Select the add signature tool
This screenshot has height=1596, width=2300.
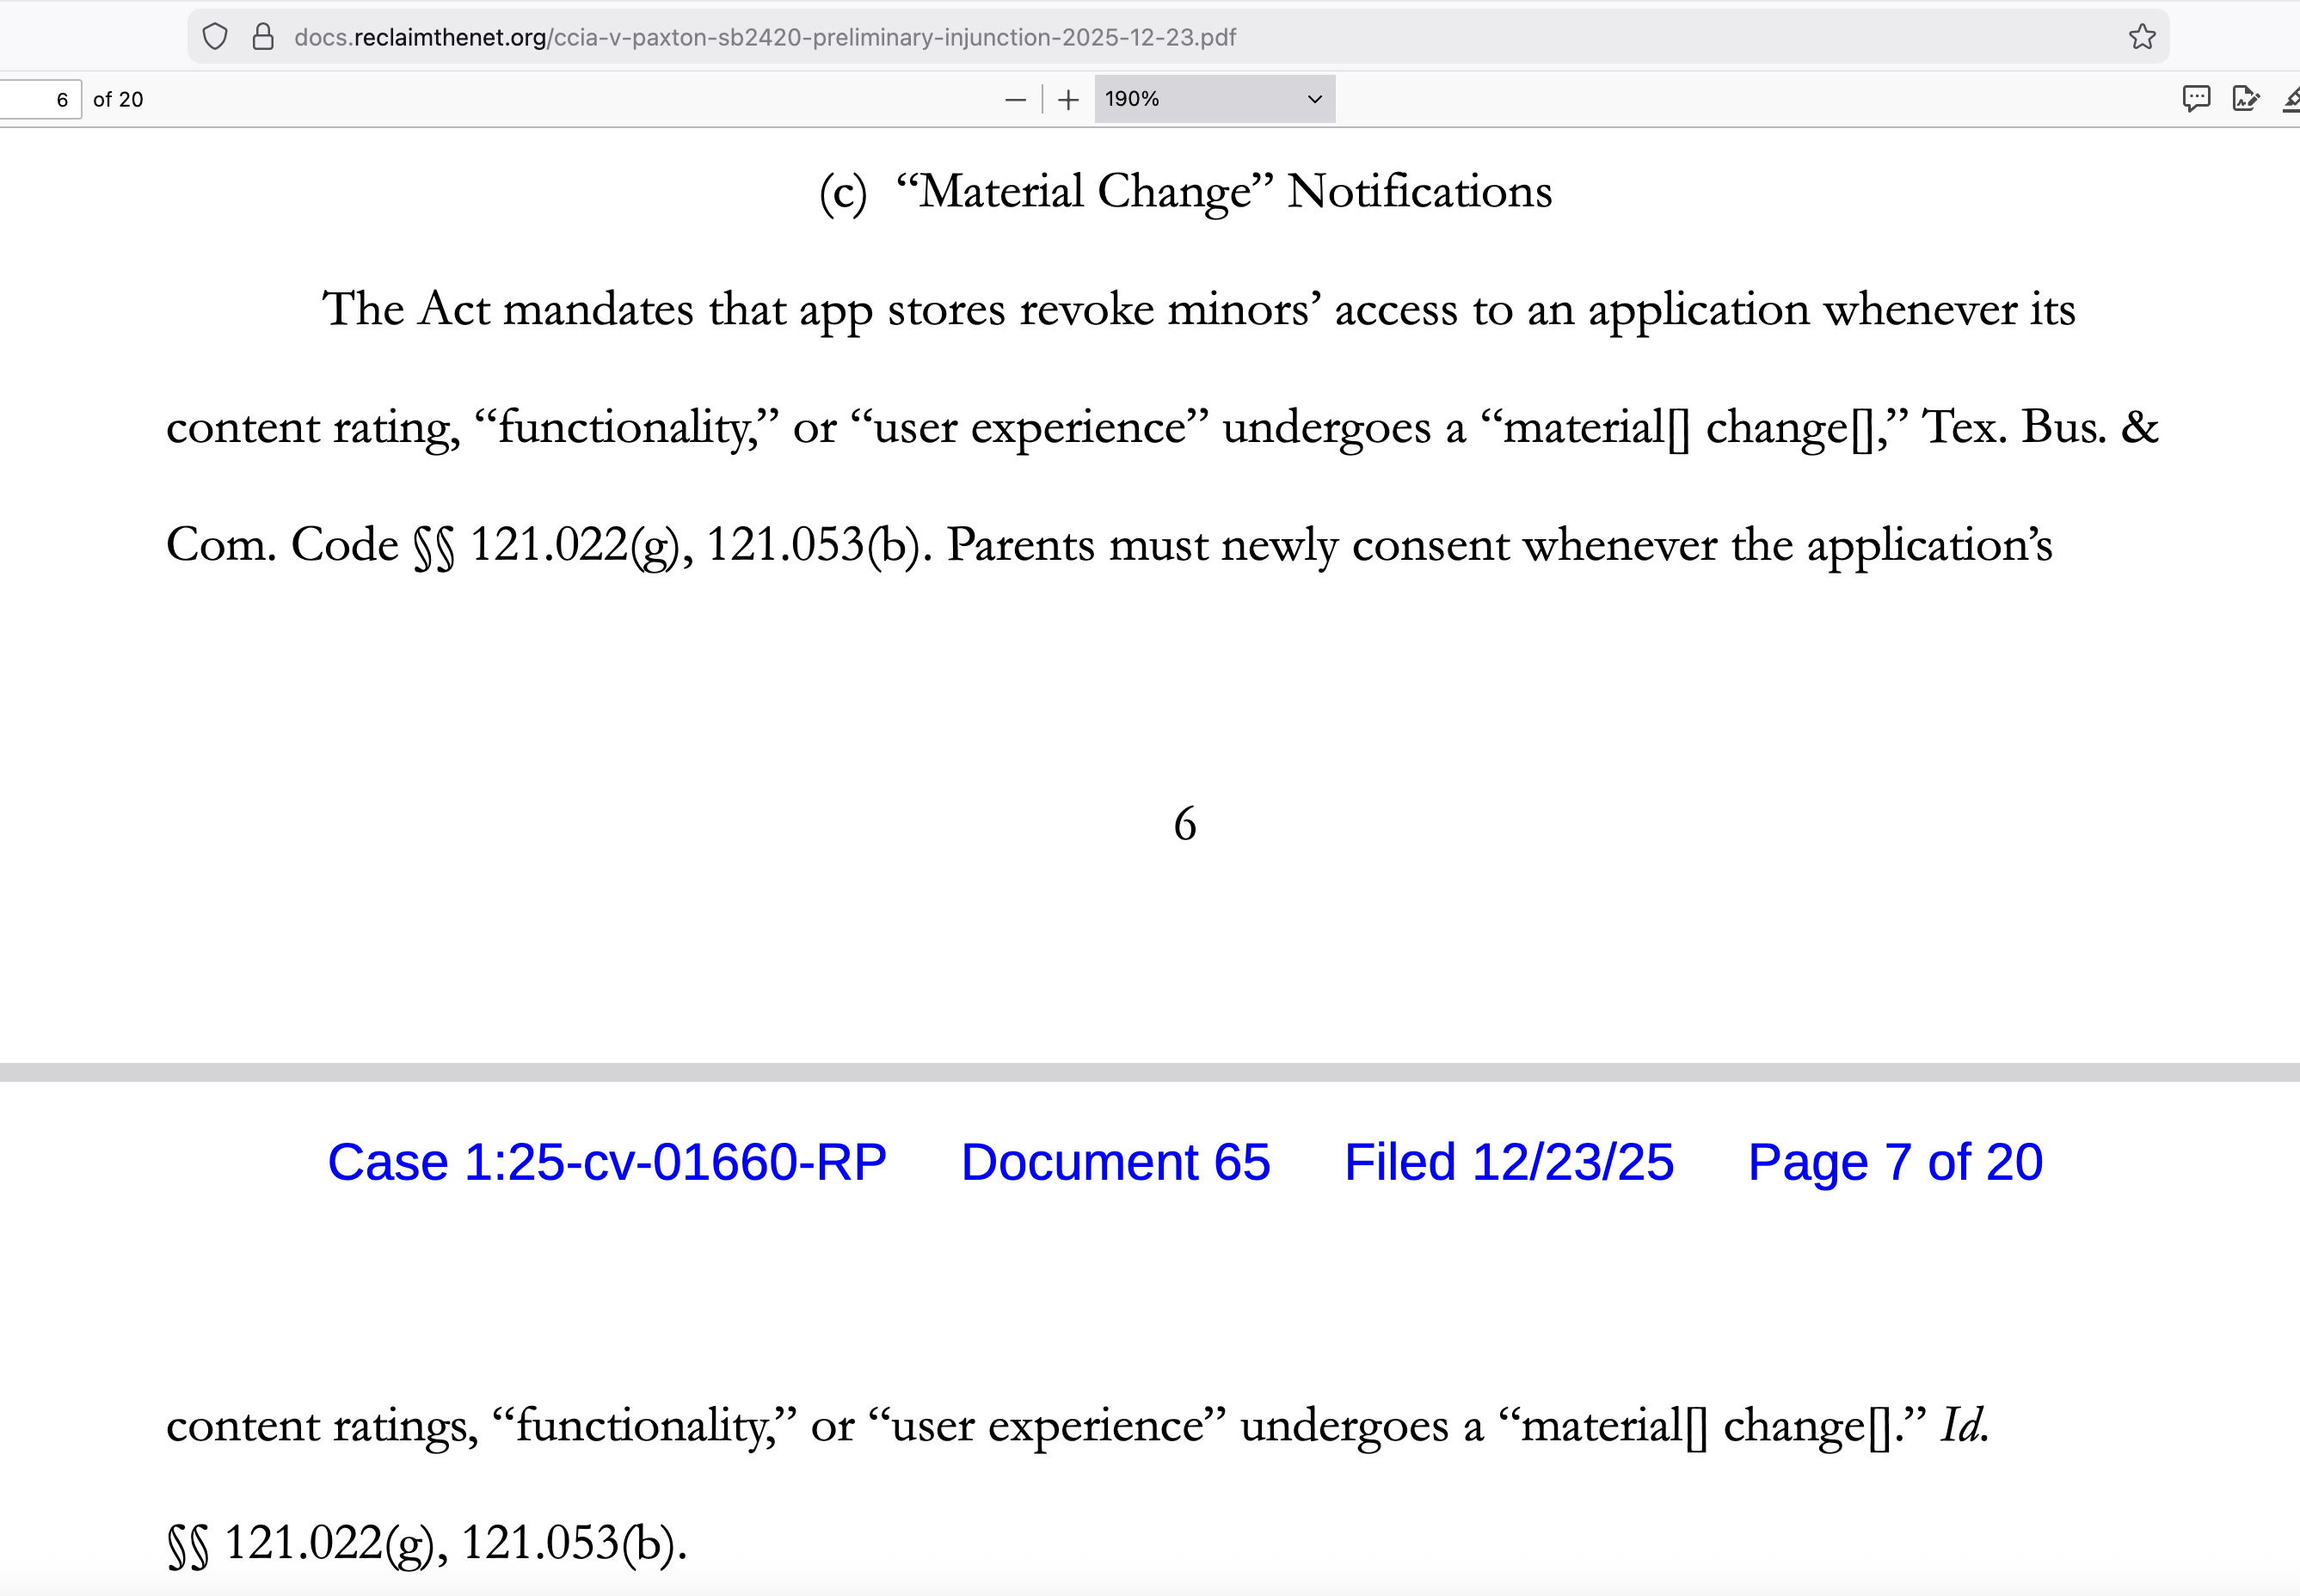click(2245, 98)
